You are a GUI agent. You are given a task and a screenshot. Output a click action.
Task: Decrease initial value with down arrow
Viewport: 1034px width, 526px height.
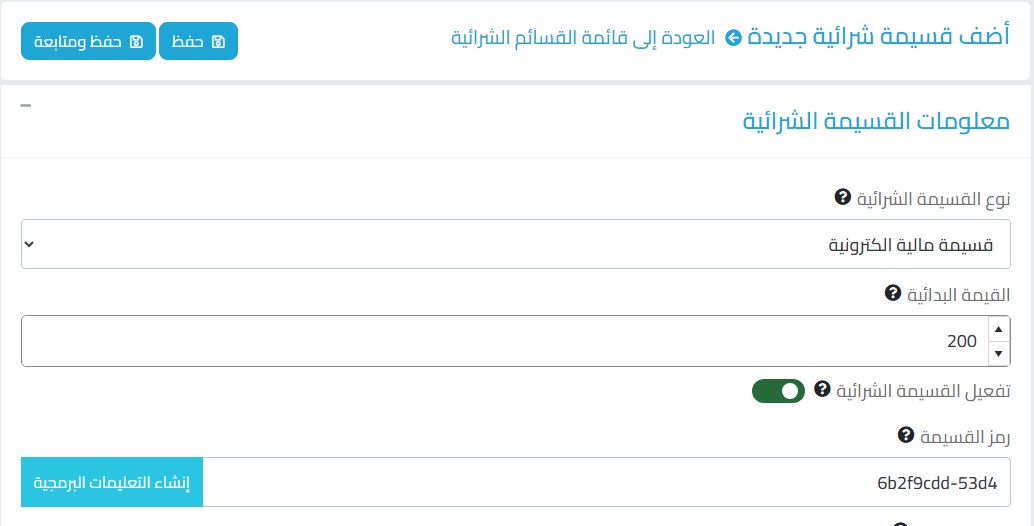(998, 353)
